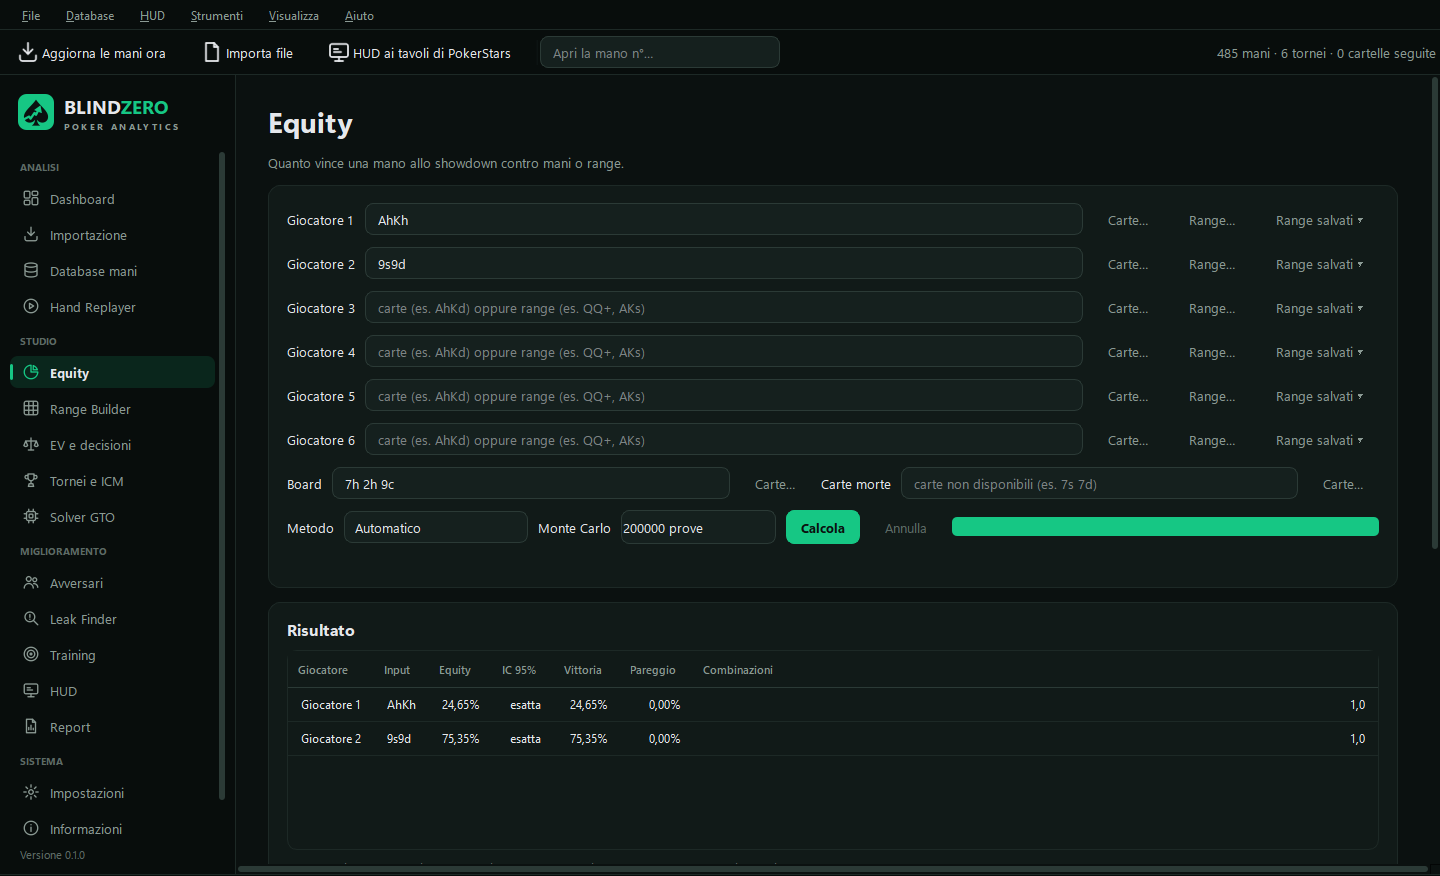Open Range salvati dropdown for Giocatore 1
Viewport: 1440px width, 876px height.
1319,220
